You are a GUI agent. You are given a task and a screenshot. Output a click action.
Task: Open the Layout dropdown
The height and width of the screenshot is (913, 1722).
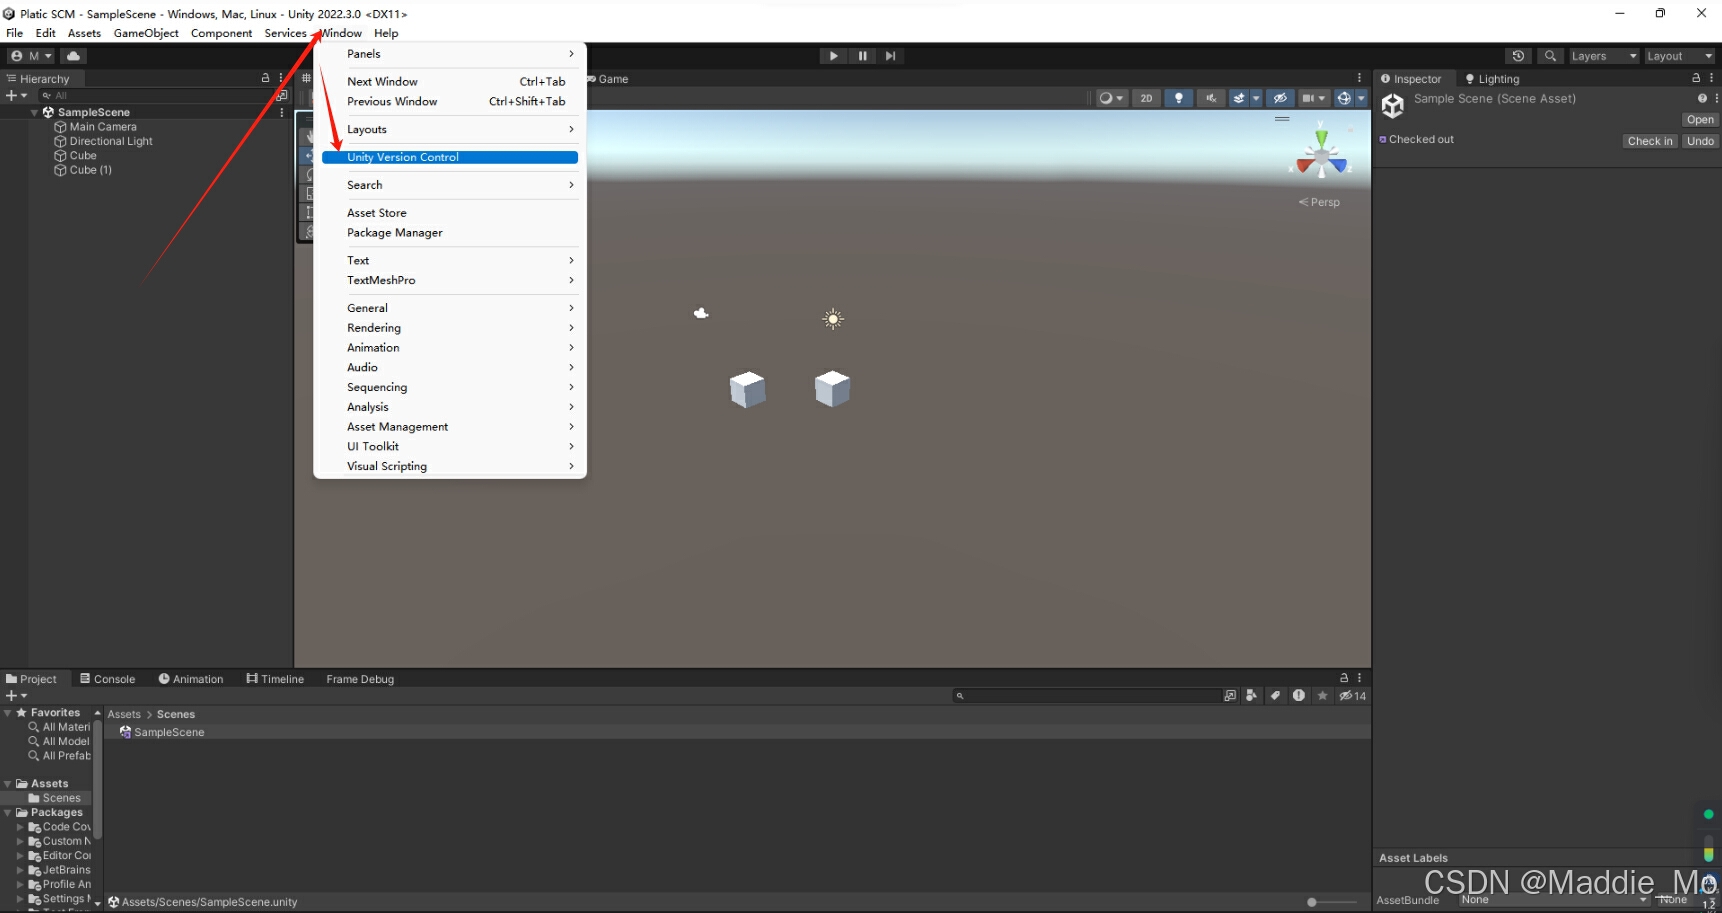(1679, 56)
